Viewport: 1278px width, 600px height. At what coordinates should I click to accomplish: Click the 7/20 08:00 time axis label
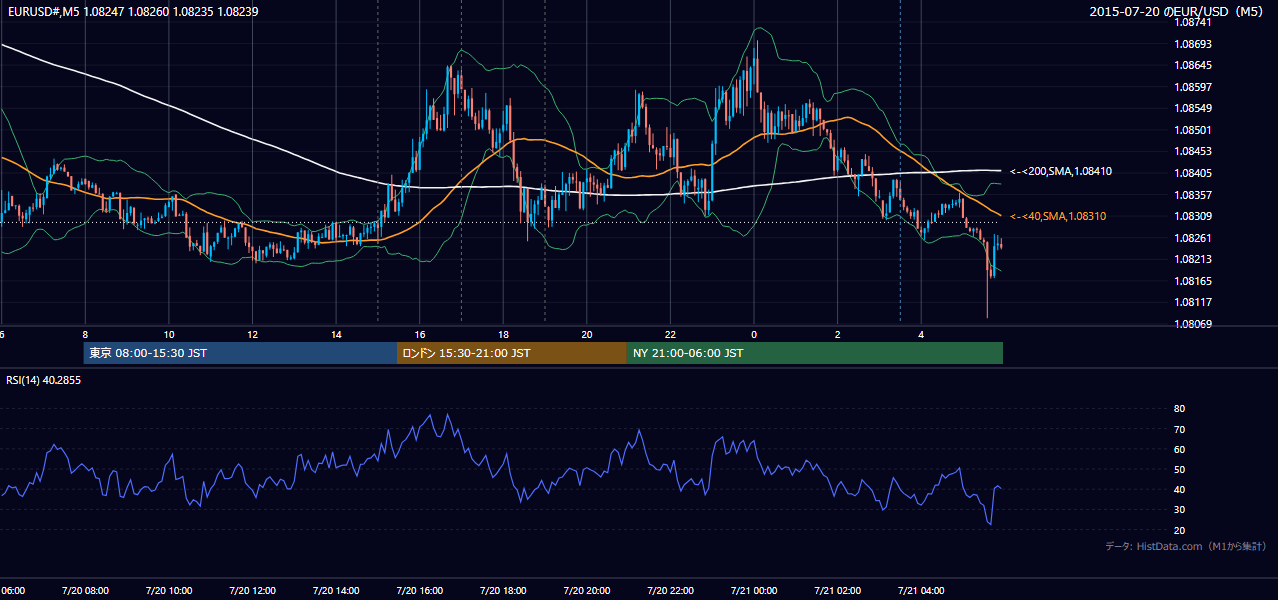[x=85, y=591]
